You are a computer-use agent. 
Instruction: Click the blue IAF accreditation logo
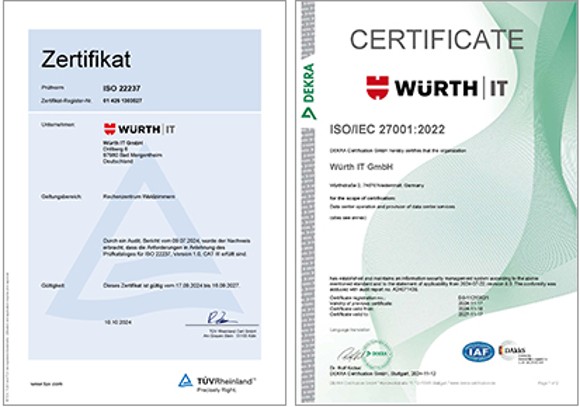click(478, 352)
